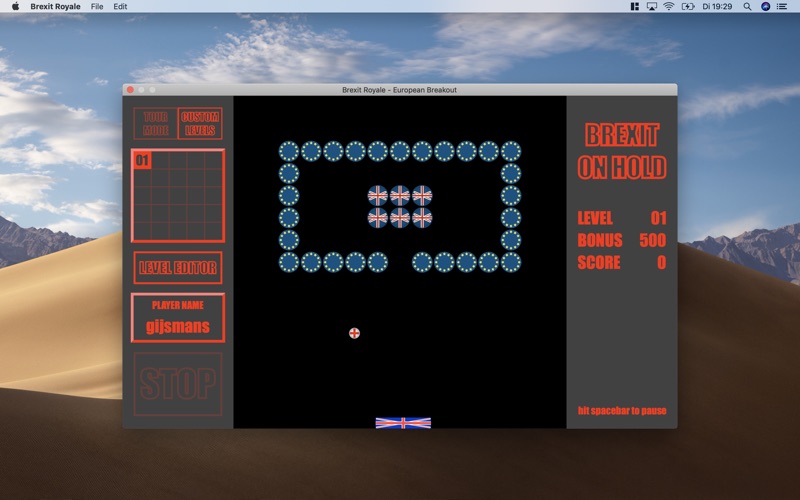
Task: Click 'hit spacebar to pause' hint
Action: (x=622, y=411)
